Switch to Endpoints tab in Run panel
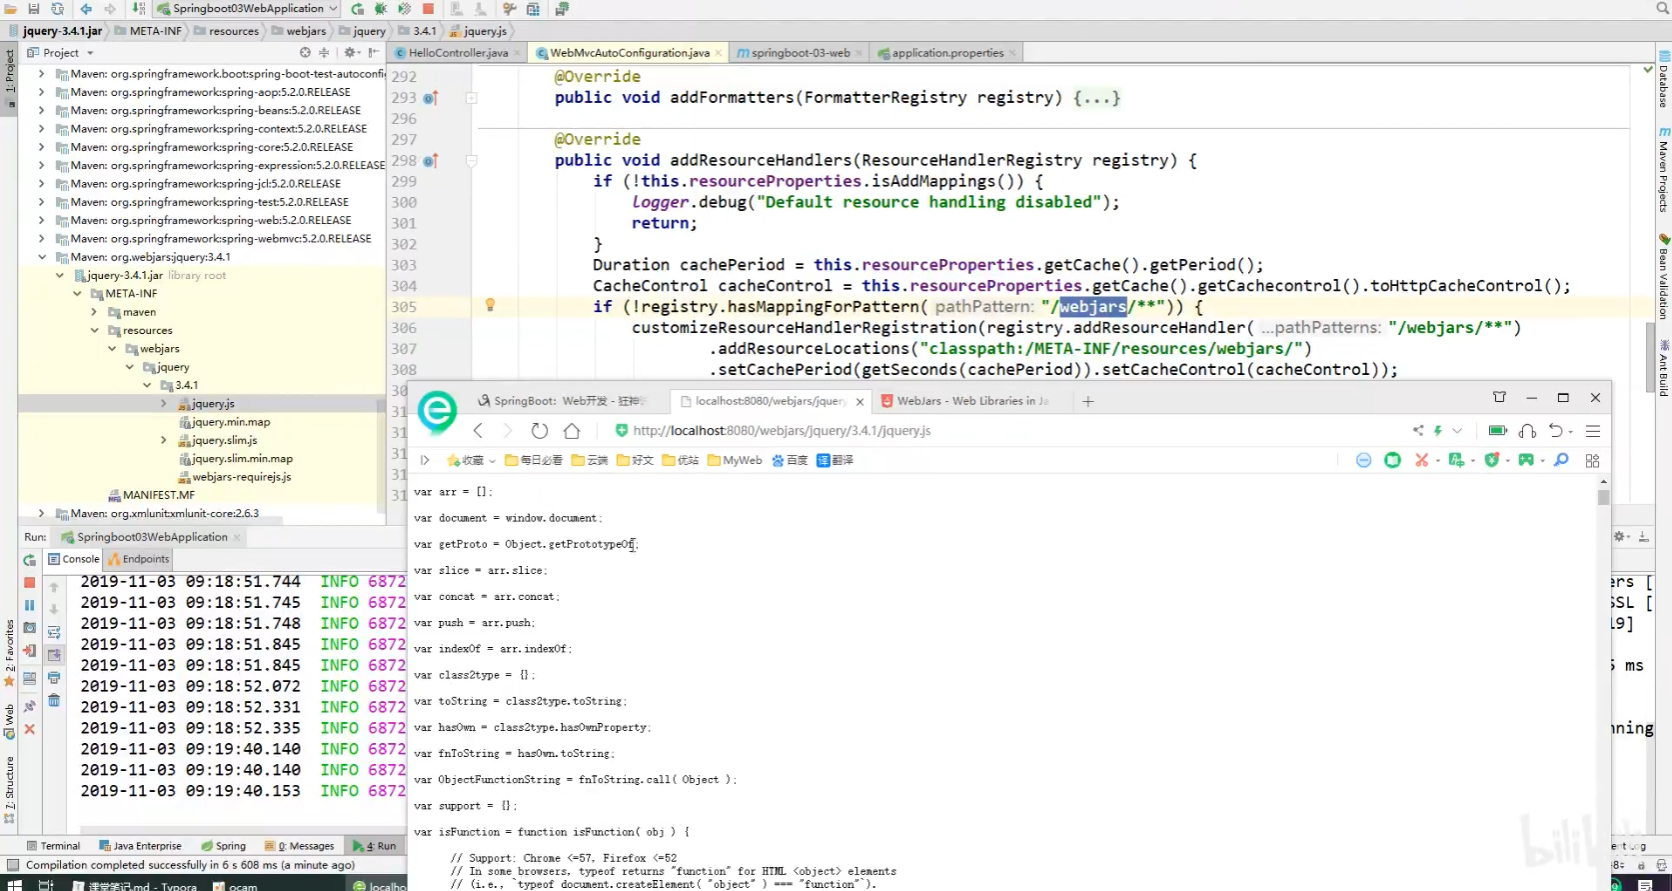 tap(139, 559)
